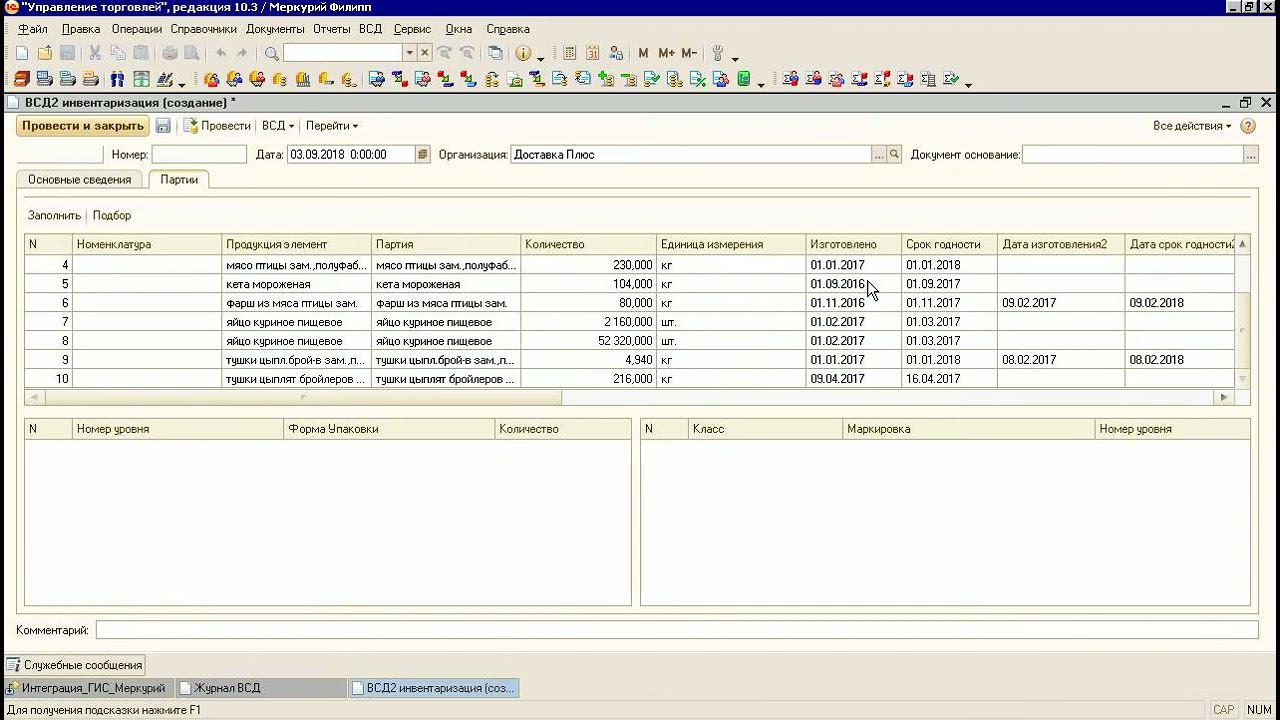Click the information icon in main toolbar
The image size is (1280, 720).
(x=522, y=53)
